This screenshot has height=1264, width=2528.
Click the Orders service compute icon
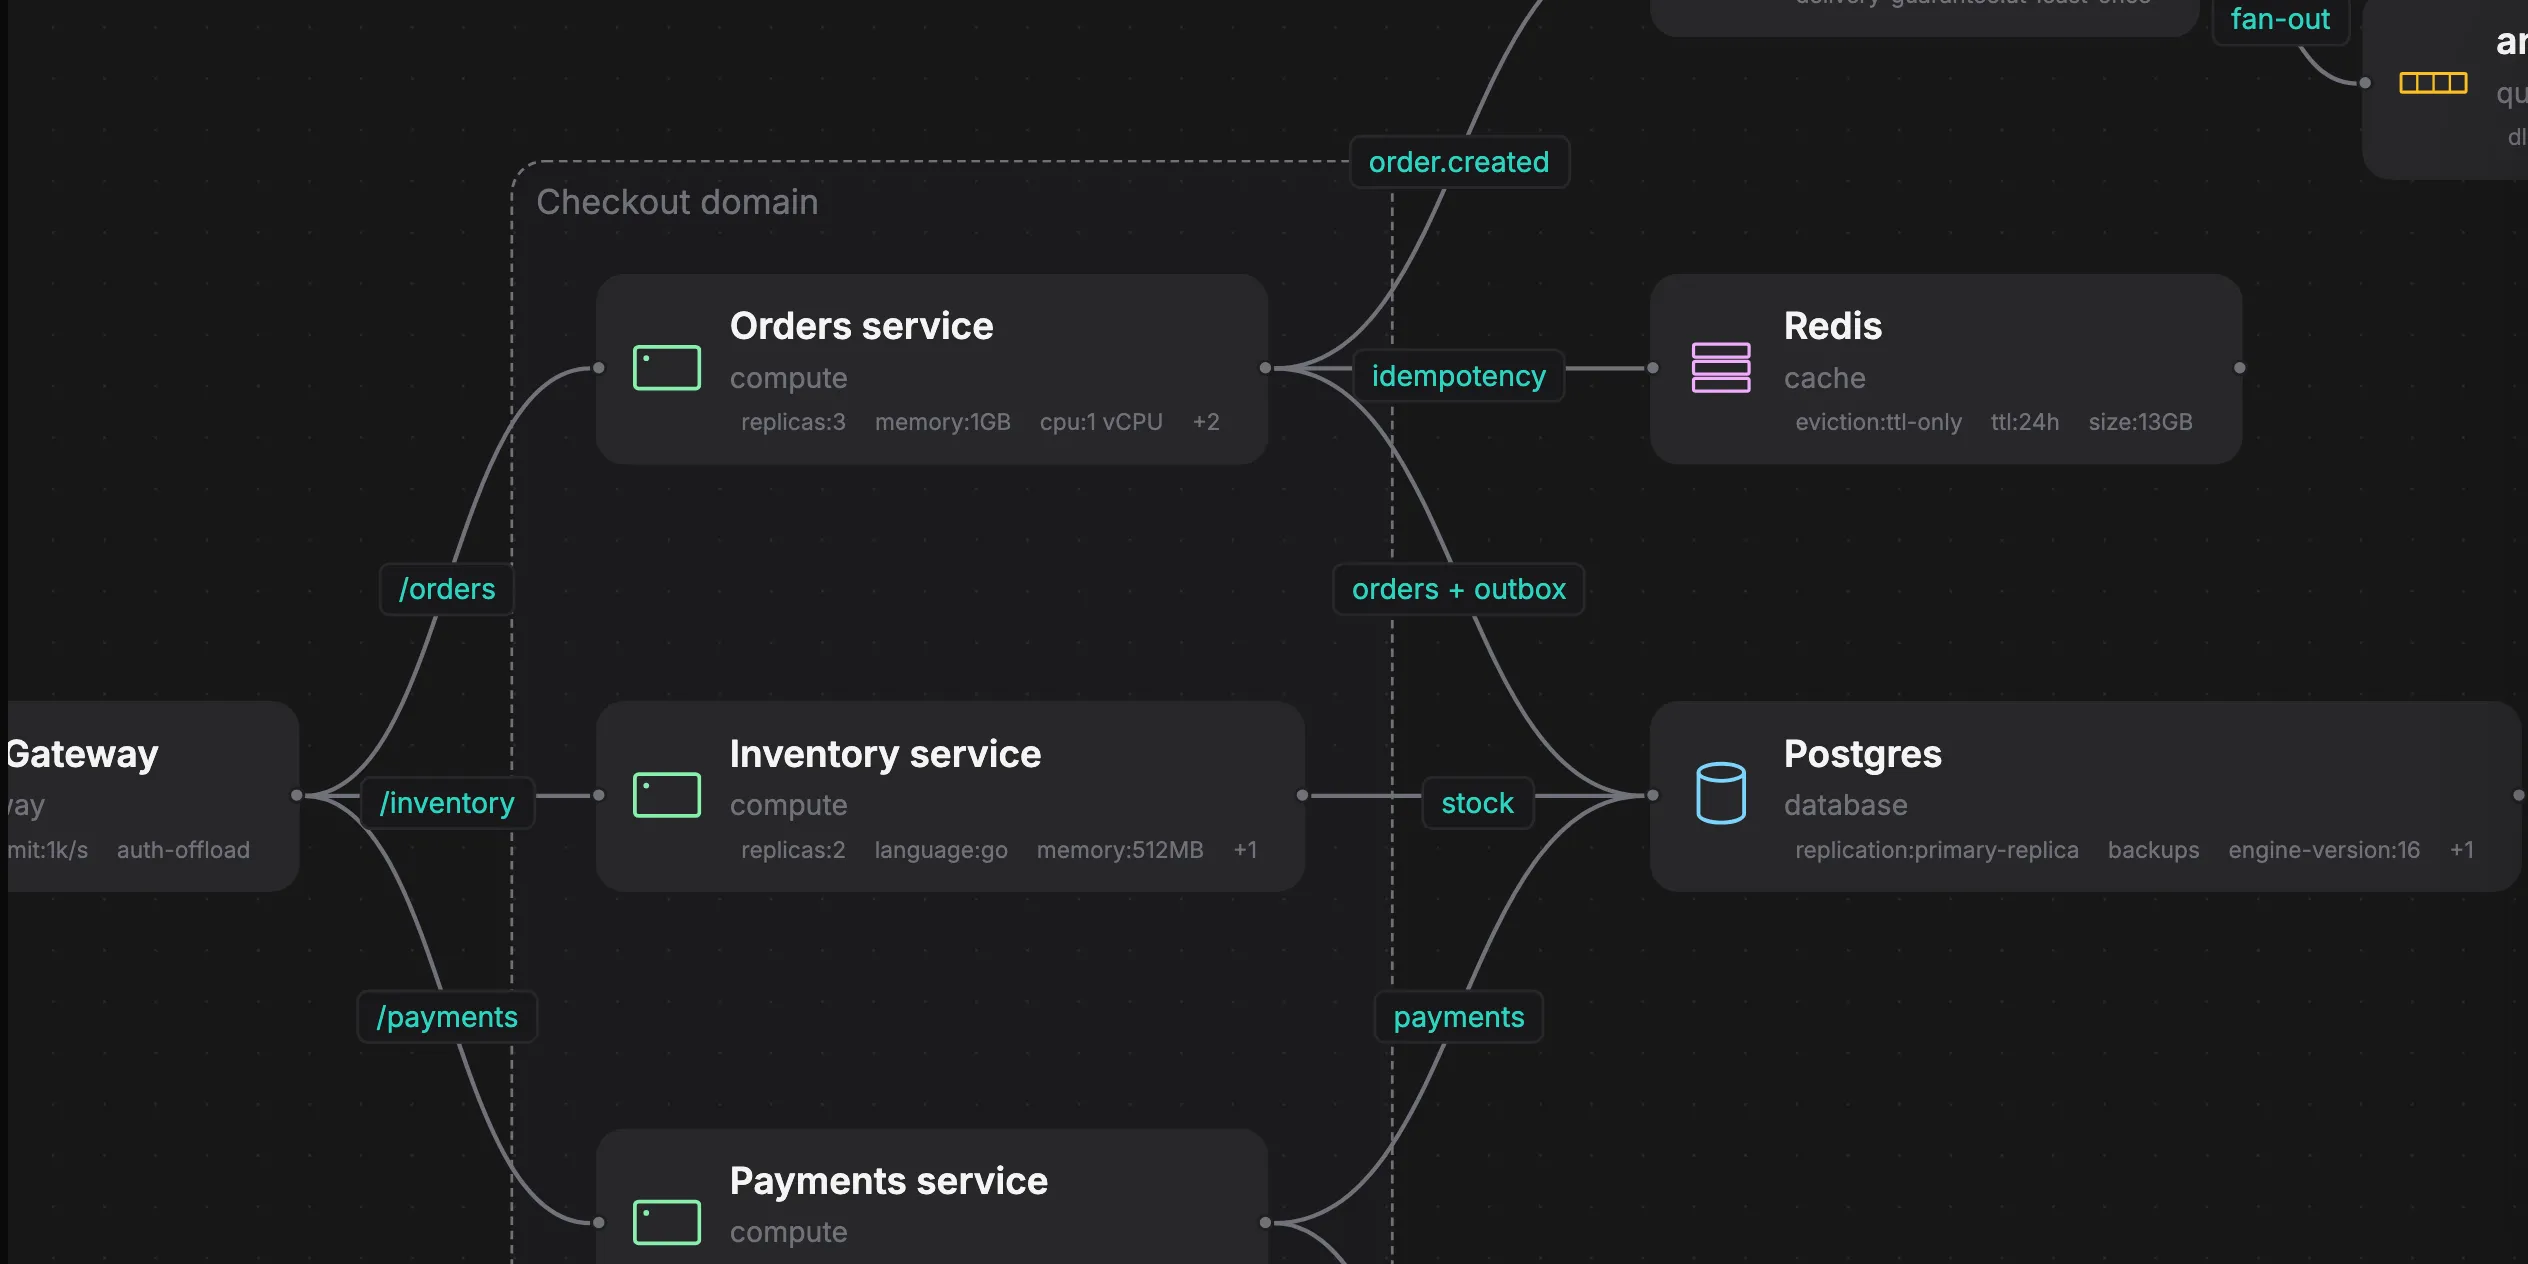[667, 368]
